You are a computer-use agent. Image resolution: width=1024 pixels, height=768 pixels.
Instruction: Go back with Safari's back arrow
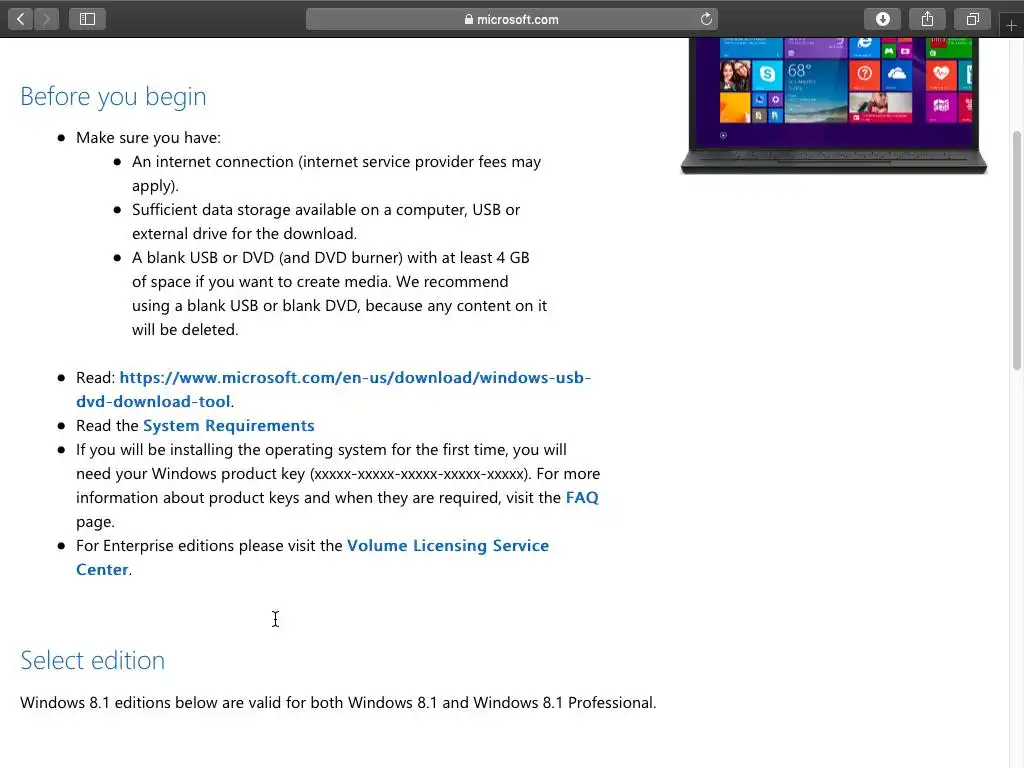pyautogui.click(x=21, y=19)
